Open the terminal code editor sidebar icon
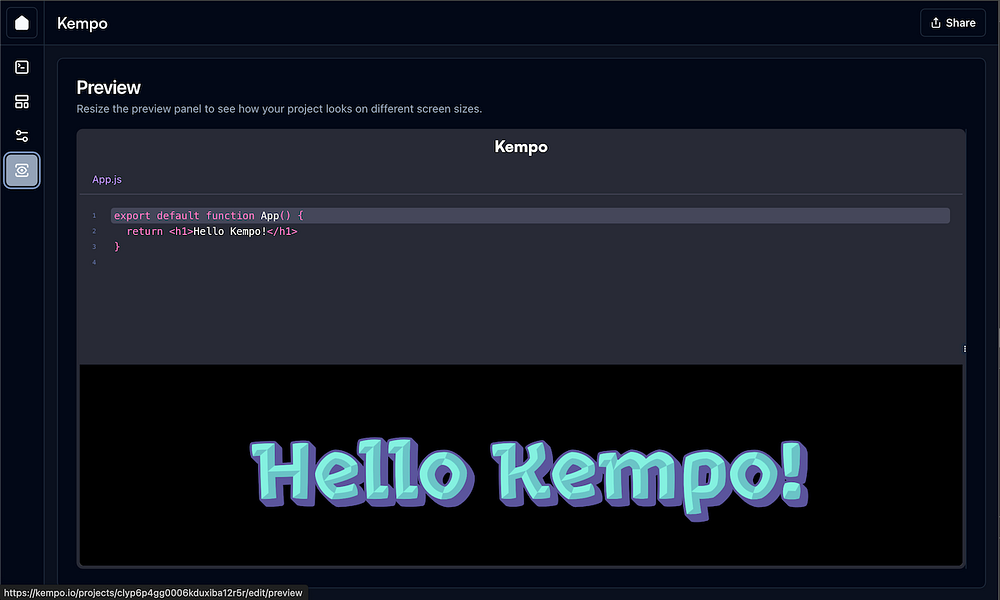1000x600 pixels. point(22,67)
